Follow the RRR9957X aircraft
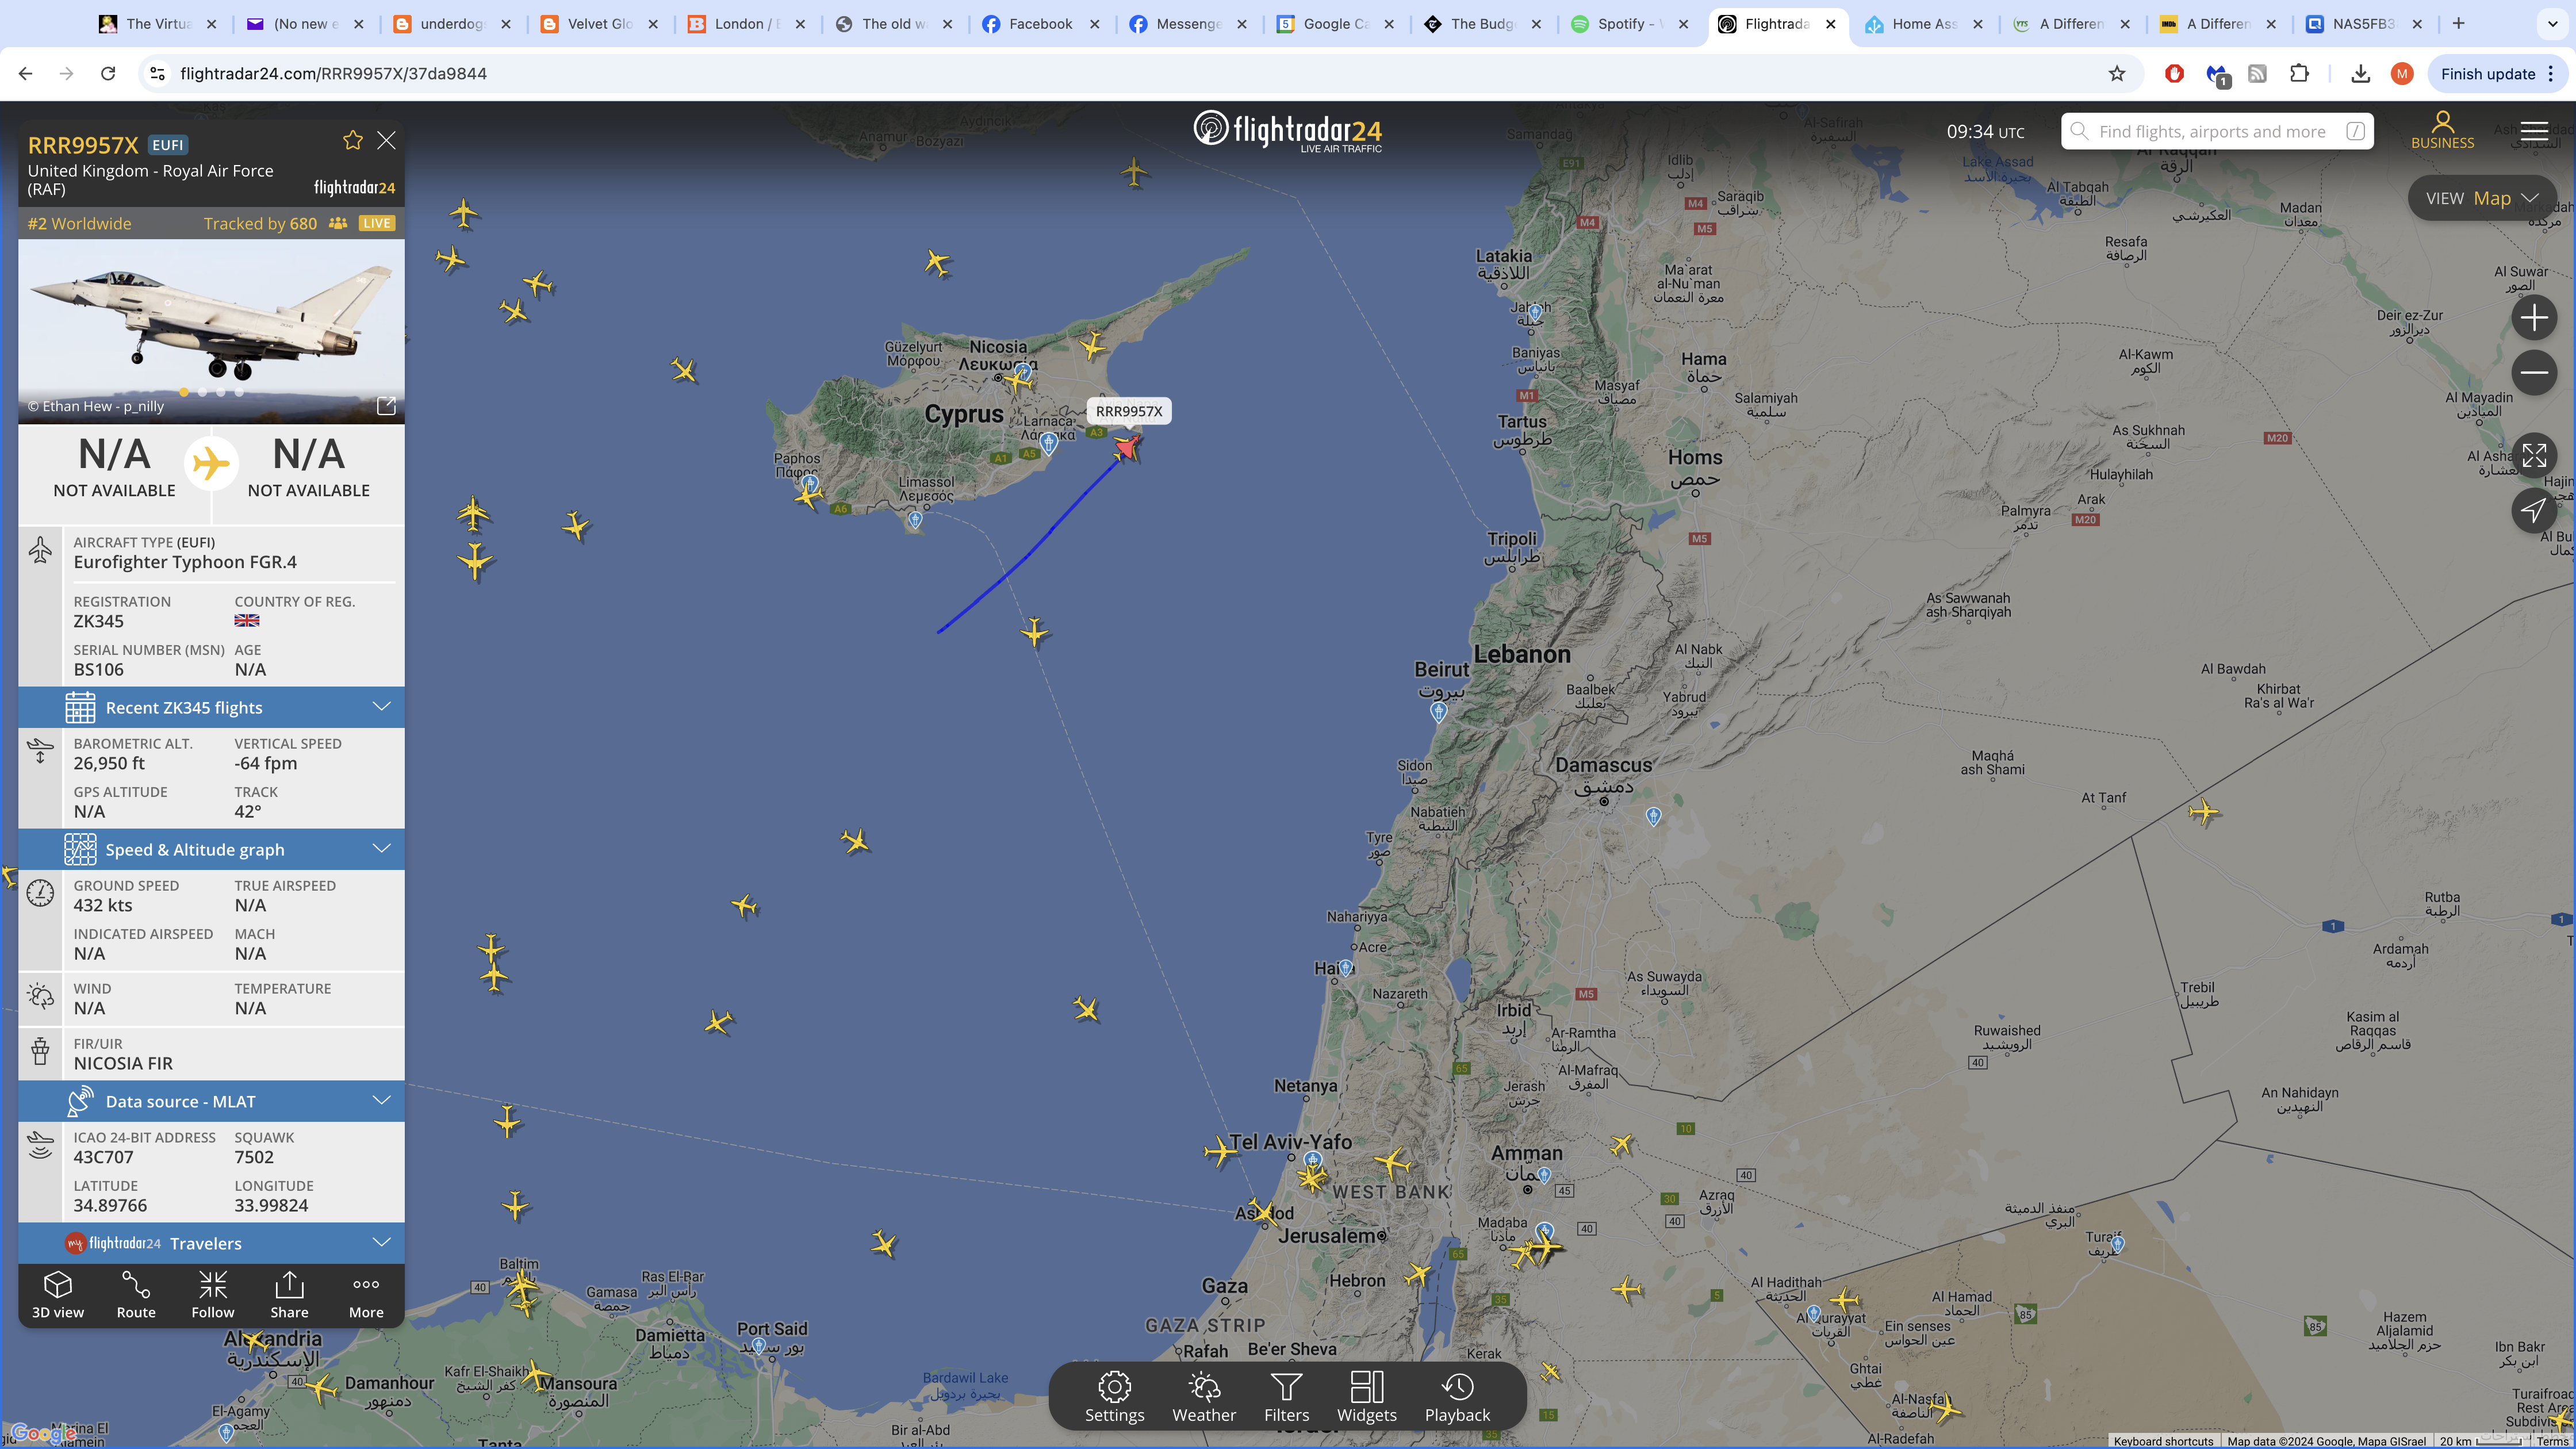Viewport: 2576px width, 1449px height. (213, 1295)
